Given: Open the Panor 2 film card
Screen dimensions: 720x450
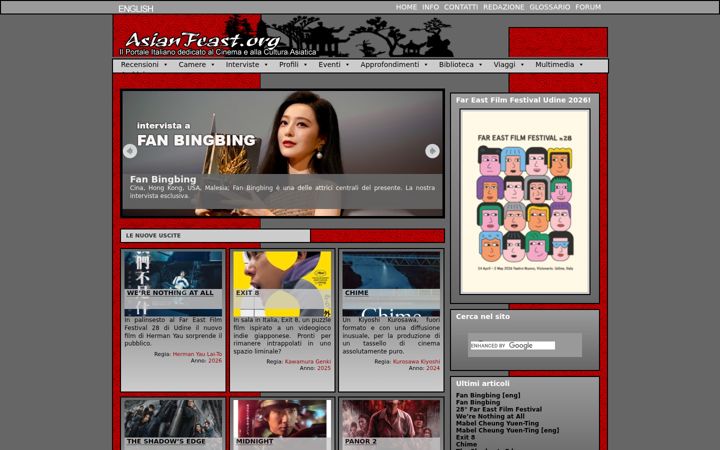Looking at the screenshot, I should tap(391, 424).
